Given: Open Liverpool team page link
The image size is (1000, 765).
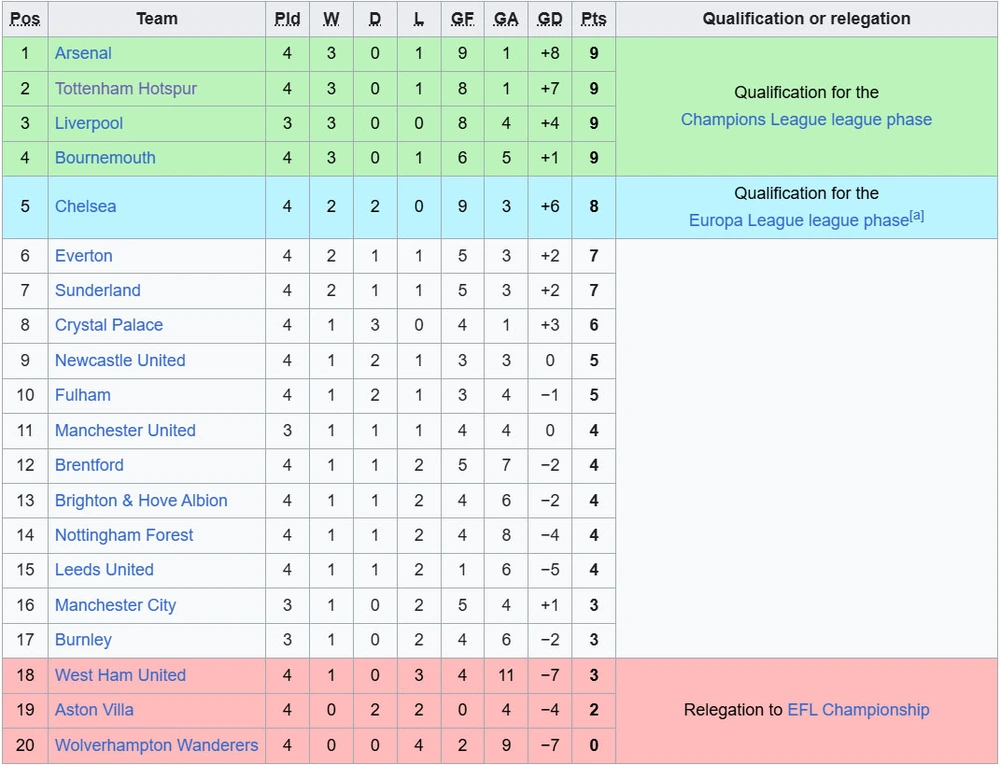Looking at the screenshot, I should pos(89,123).
